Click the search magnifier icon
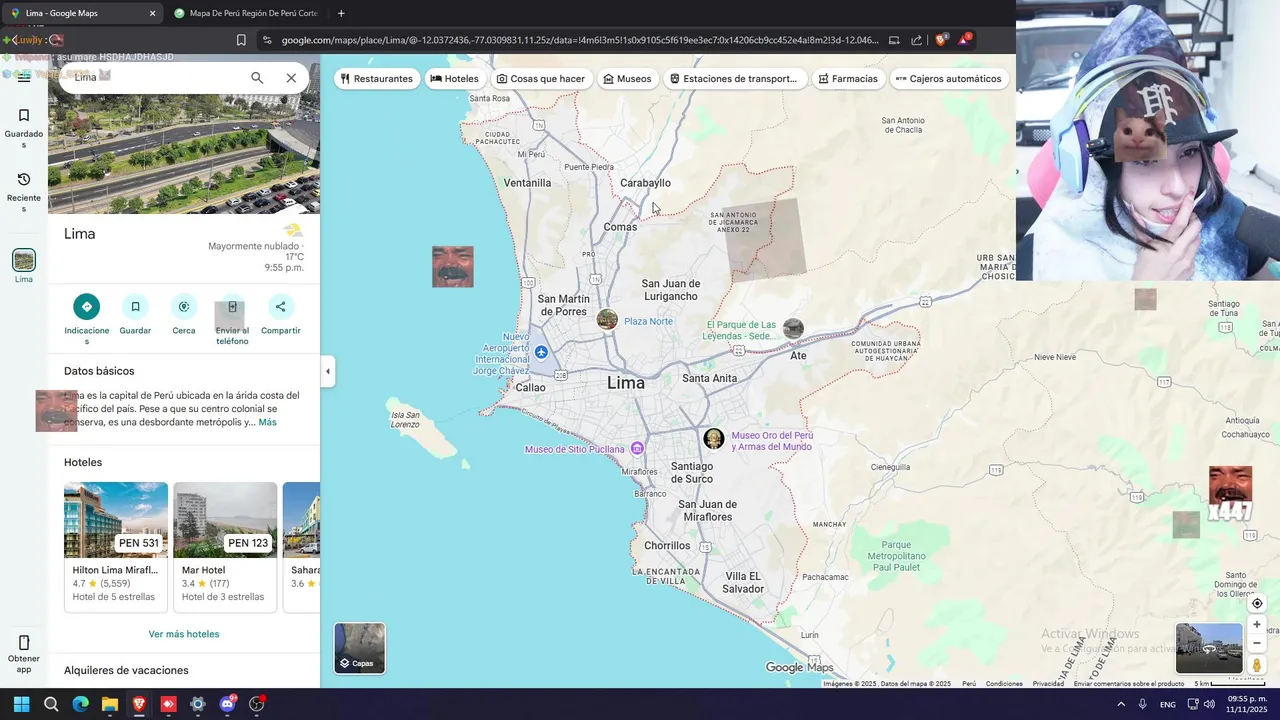 tap(257, 78)
